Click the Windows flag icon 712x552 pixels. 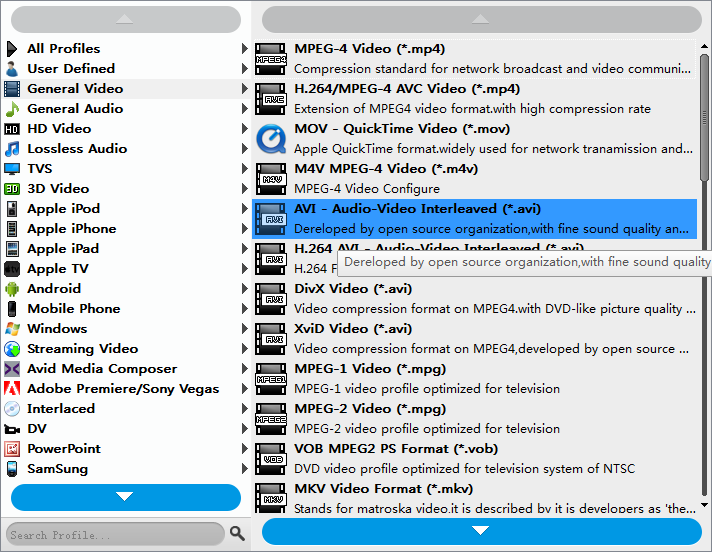click(12, 329)
